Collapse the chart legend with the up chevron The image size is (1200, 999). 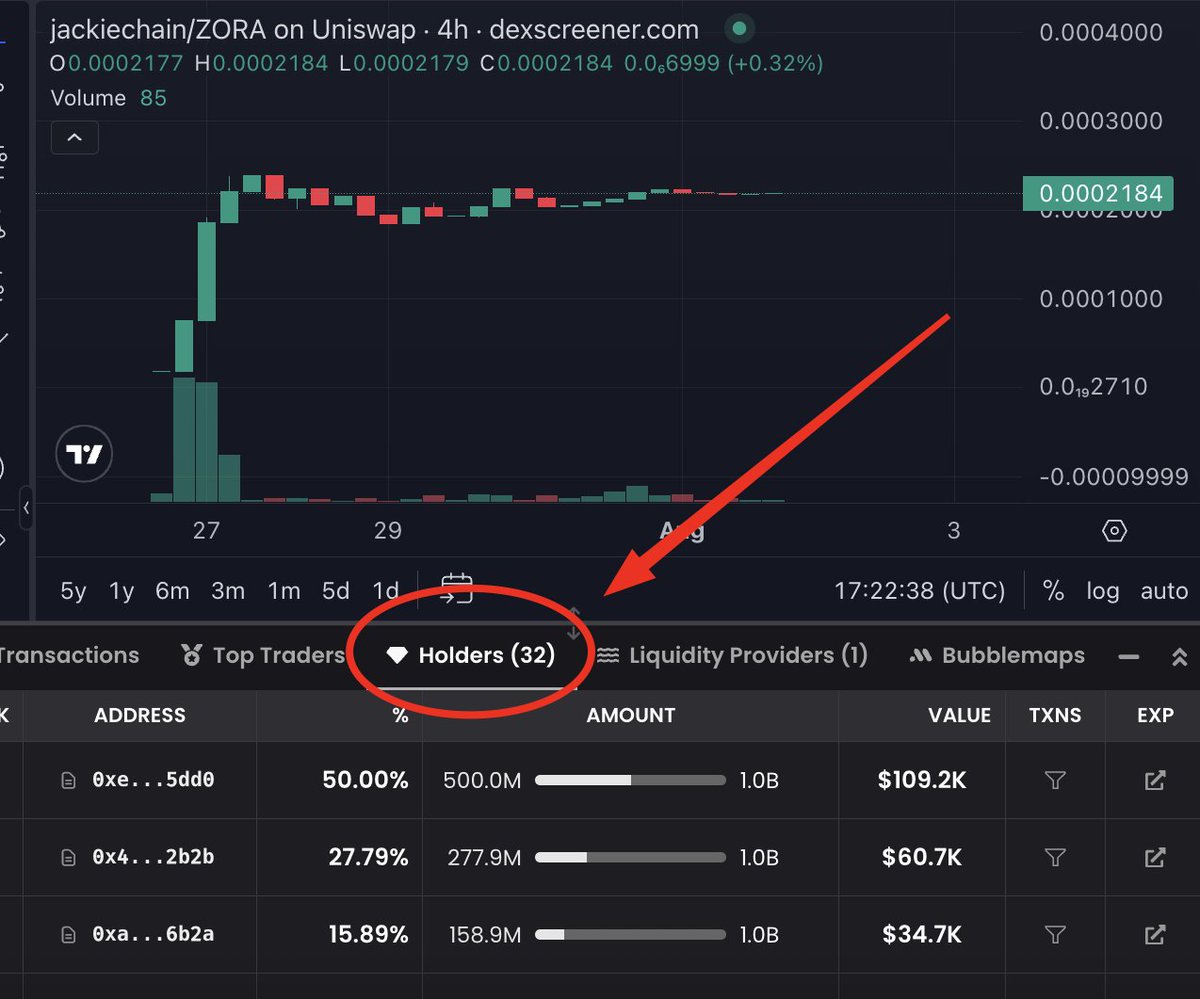click(x=74, y=138)
